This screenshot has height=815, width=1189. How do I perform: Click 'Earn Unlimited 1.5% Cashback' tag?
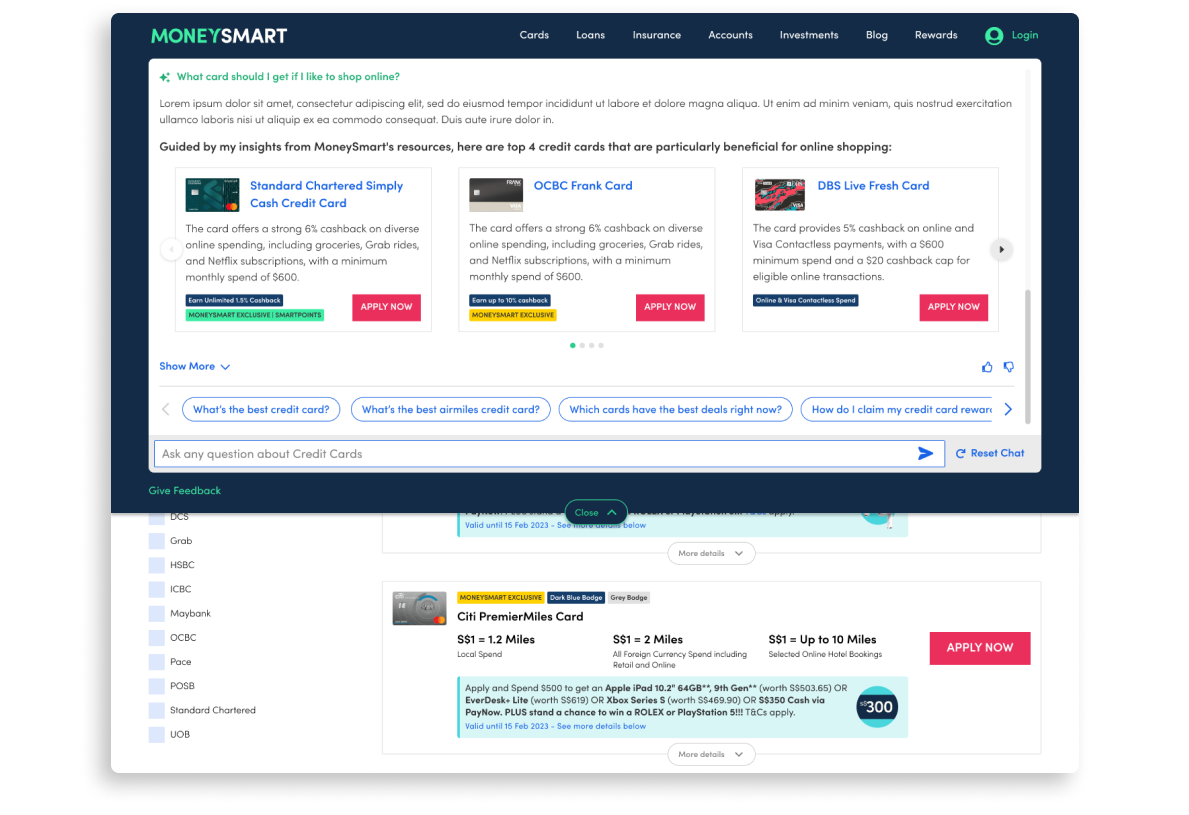tap(234, 301)
